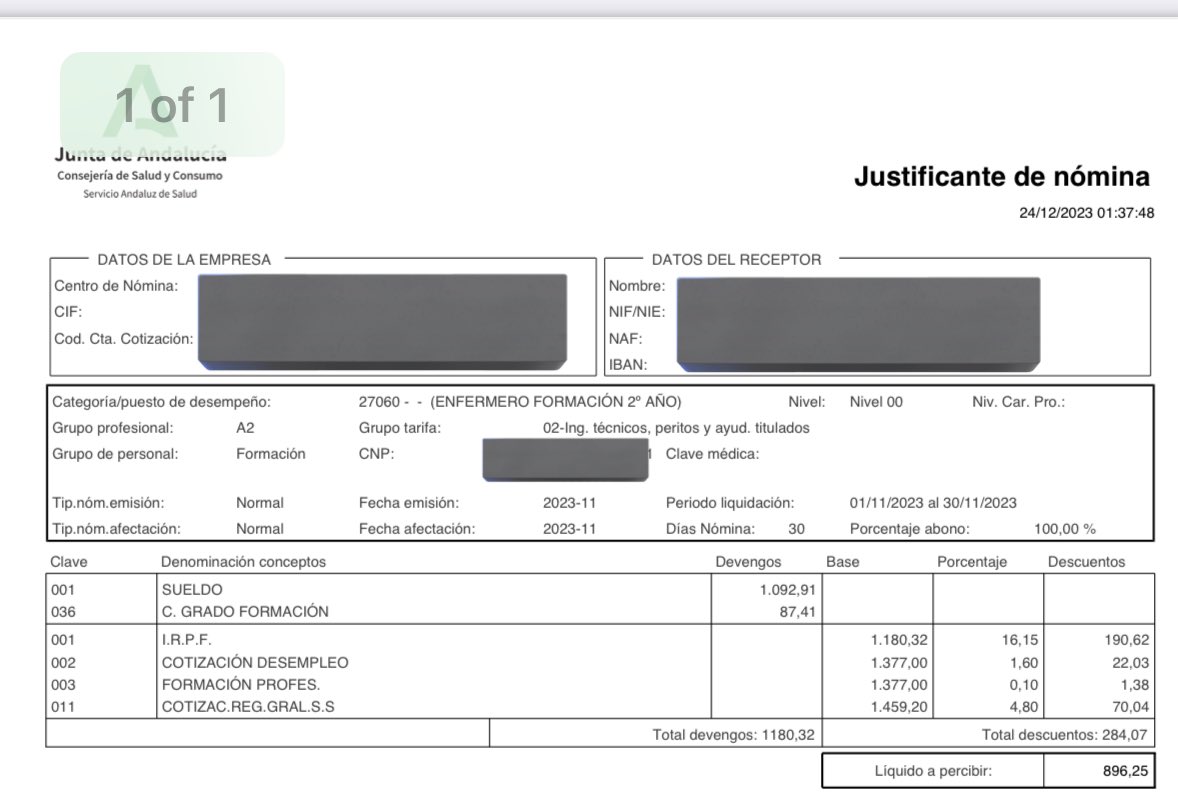Click the formación profes. discount "1,38"
The width and height of the screenshot is (1178, 798).
(1135, 685)
